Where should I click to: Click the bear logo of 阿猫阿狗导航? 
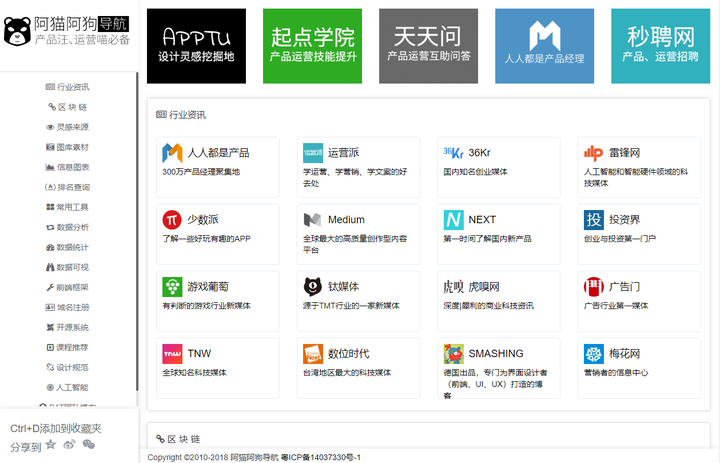click(x=17, y=31)
